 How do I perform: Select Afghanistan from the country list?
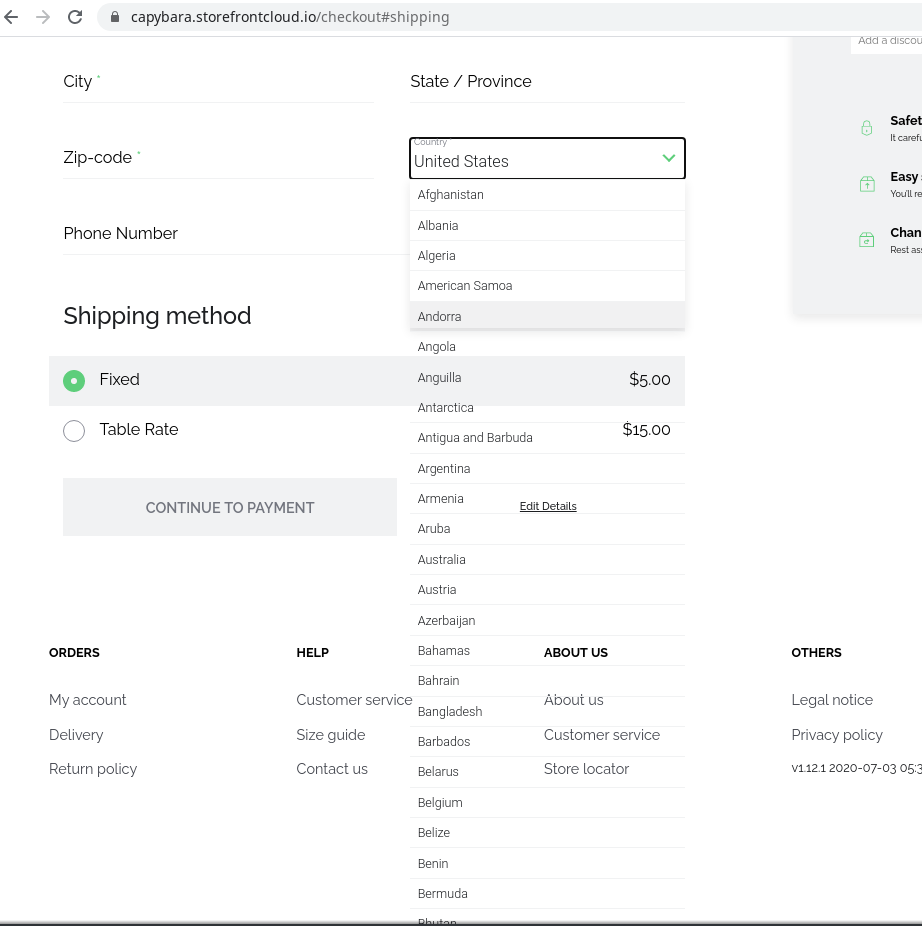pyautogui.click(x=450, y=194)
